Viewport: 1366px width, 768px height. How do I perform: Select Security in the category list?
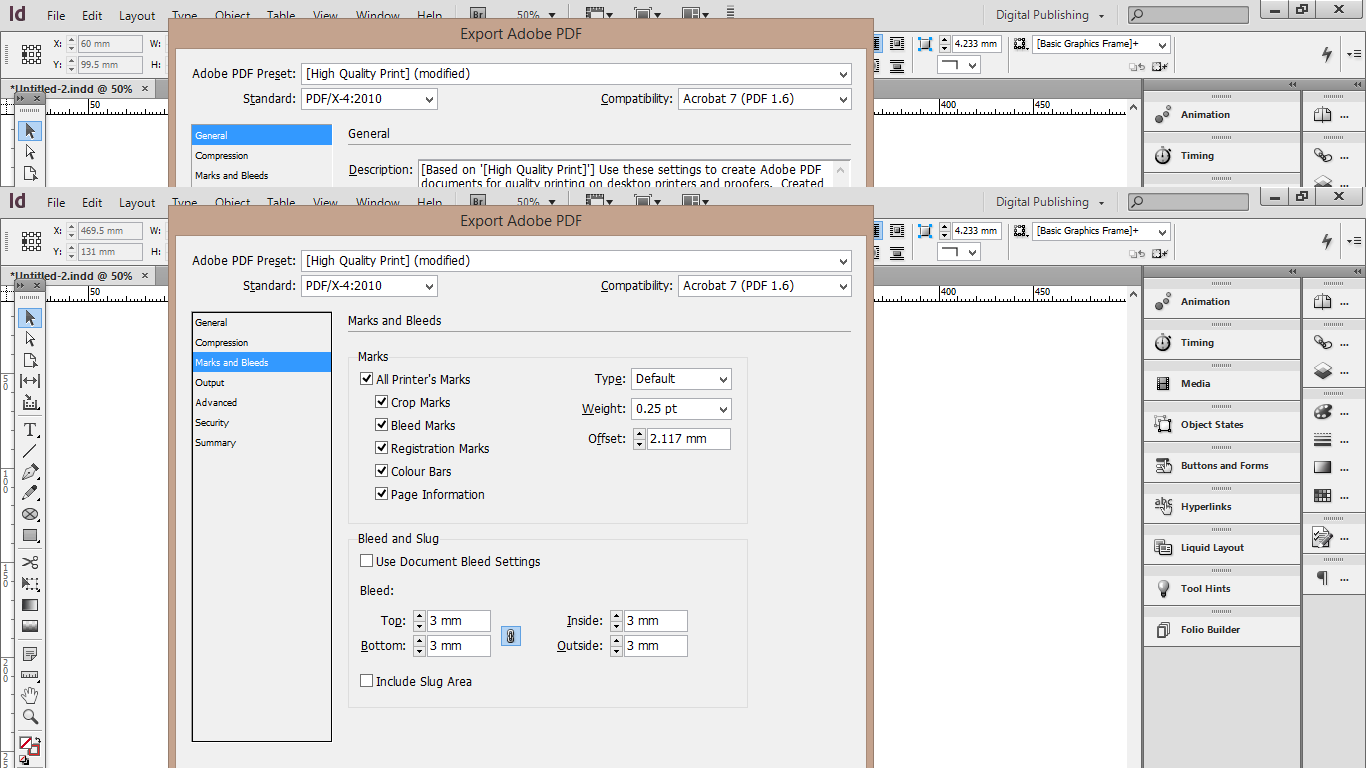coord(261,423)
